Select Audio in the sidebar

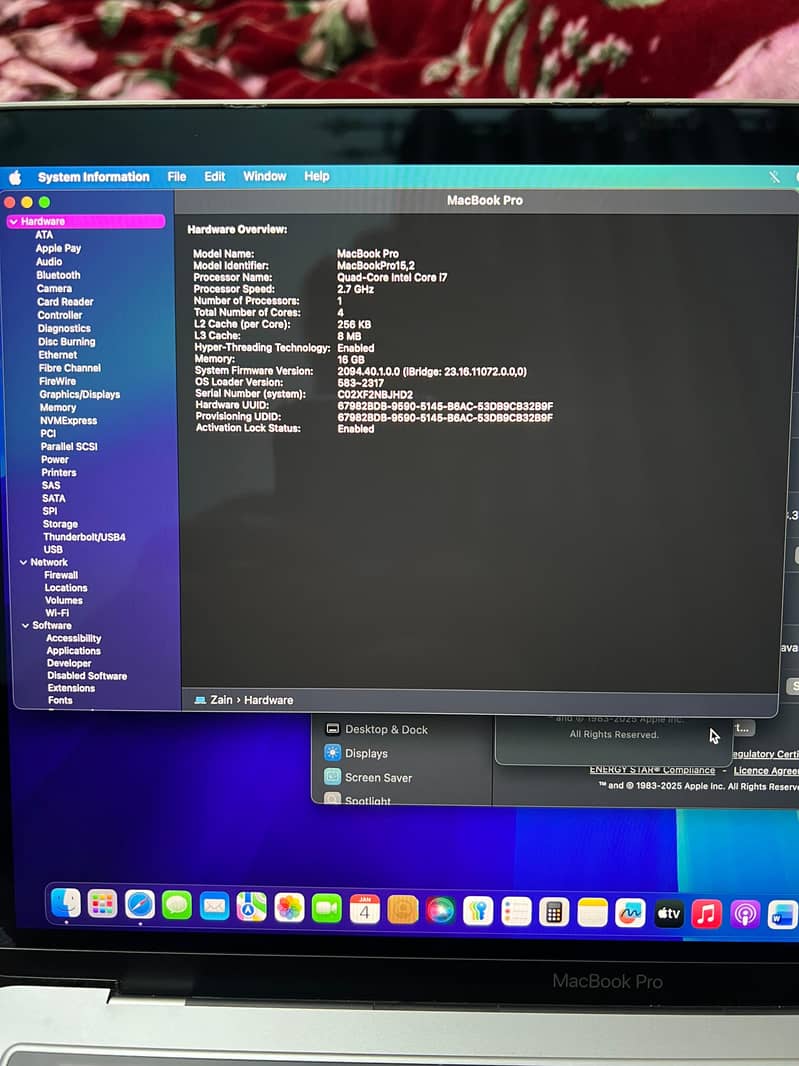click(x=49, y=262)
